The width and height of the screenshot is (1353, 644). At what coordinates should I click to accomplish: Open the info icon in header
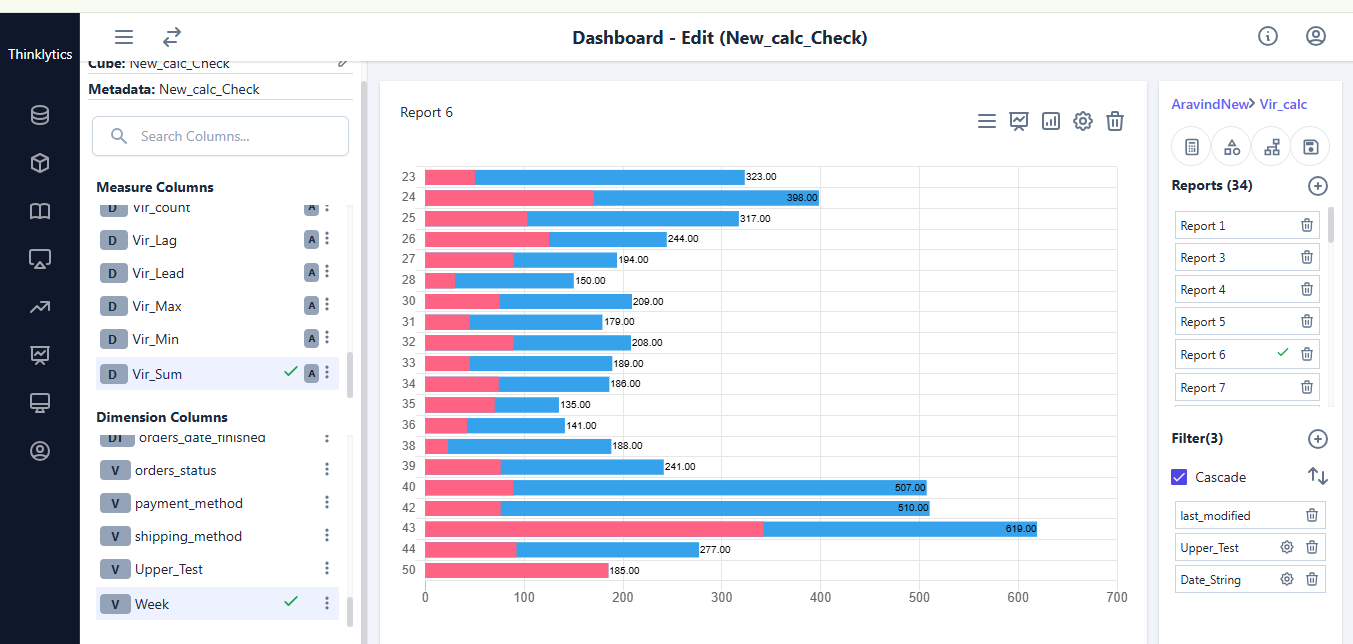tap(1268, 37)
